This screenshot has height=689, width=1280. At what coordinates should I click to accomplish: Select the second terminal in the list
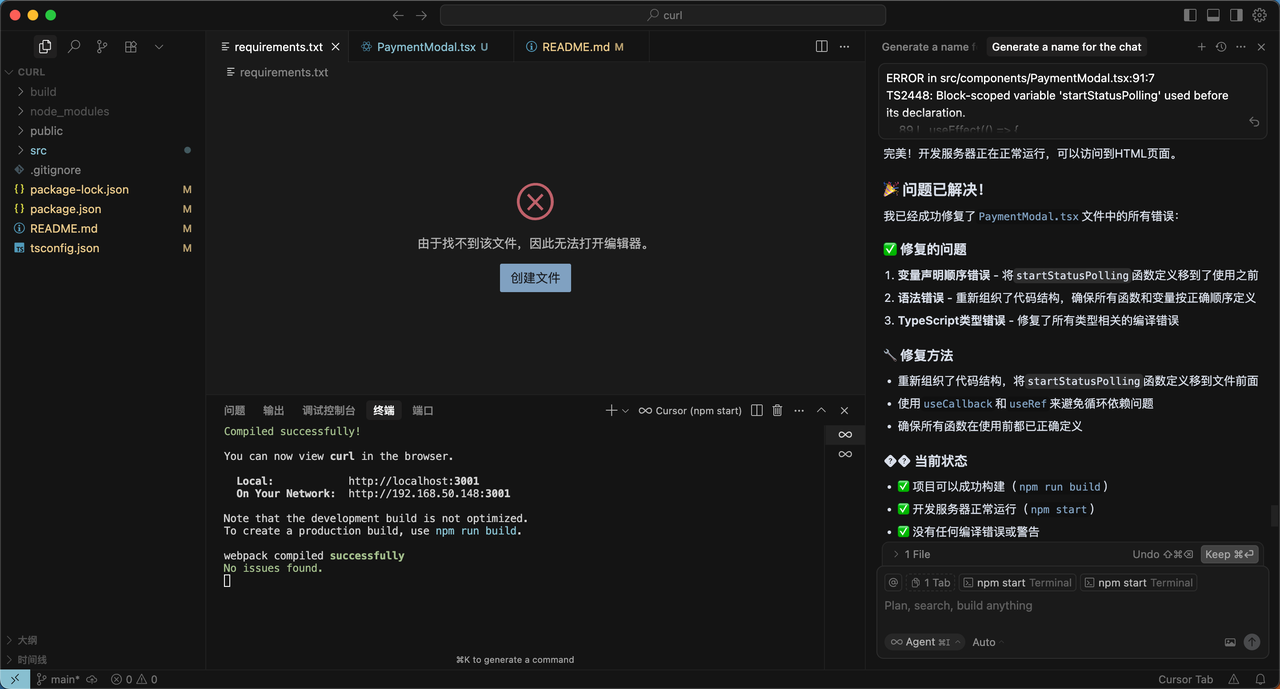pyautogui.click(x=845, y=454)
